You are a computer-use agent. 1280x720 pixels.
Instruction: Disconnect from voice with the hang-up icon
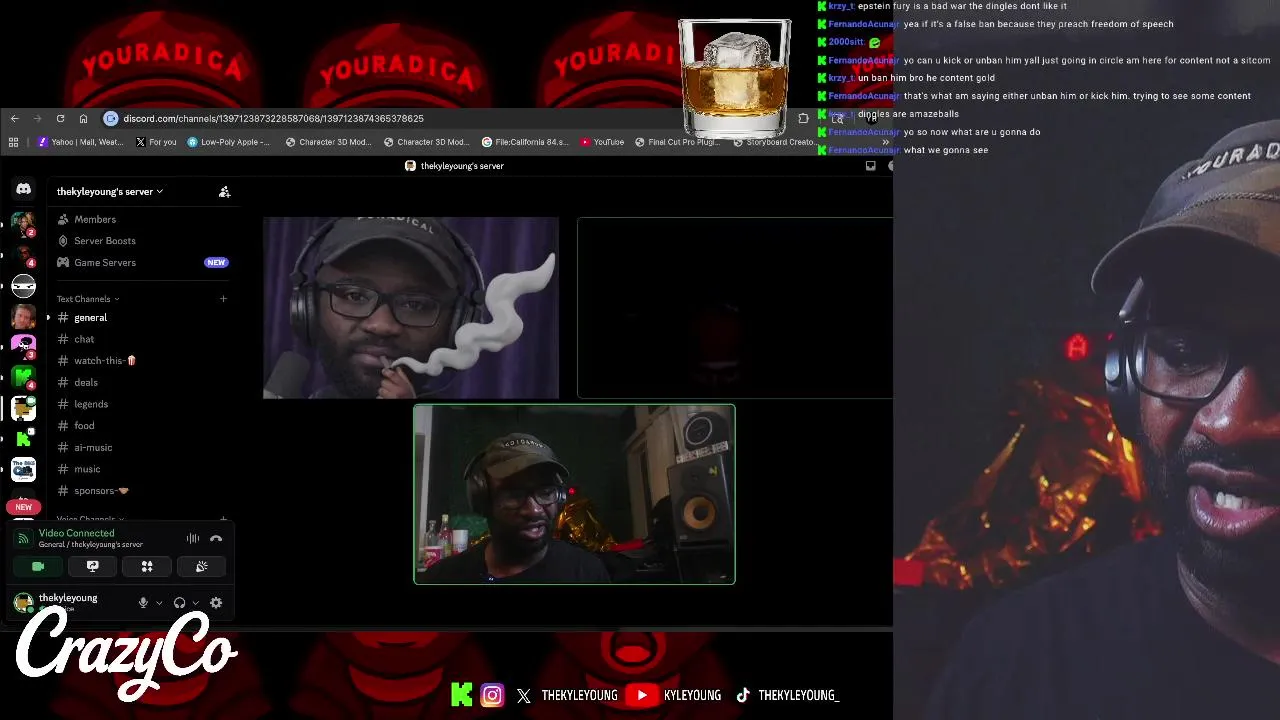click(216, 539)
